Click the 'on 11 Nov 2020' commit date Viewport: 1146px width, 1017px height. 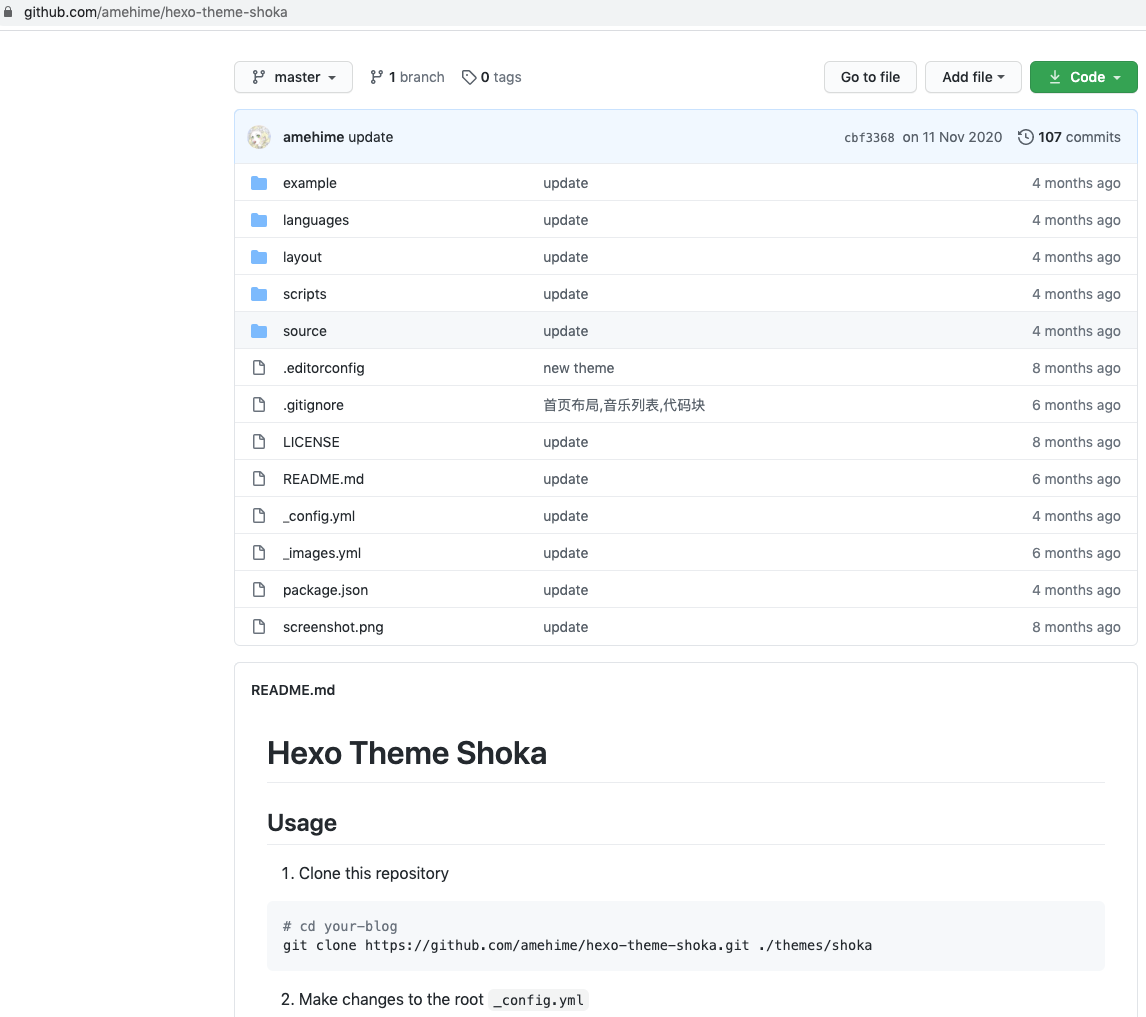point(952,137)
